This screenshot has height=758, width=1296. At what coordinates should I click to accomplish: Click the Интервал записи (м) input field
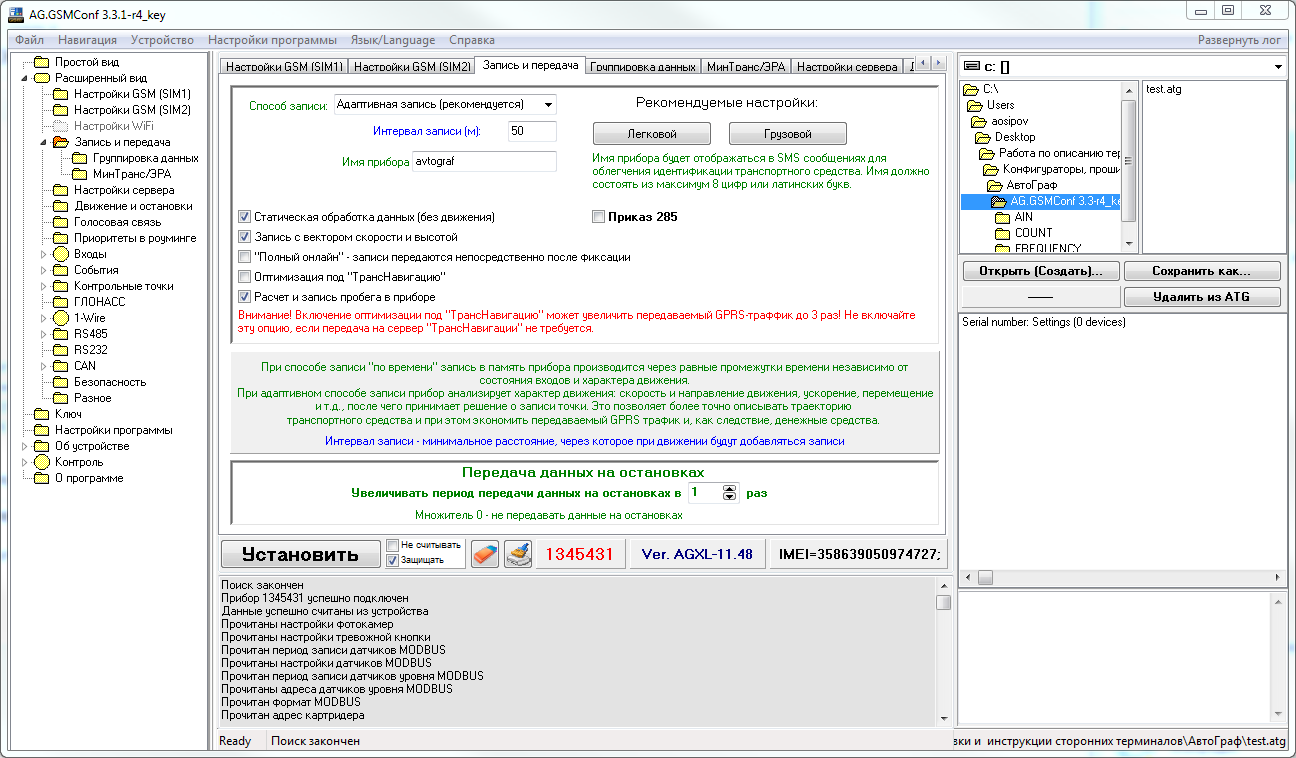point(531,131)
